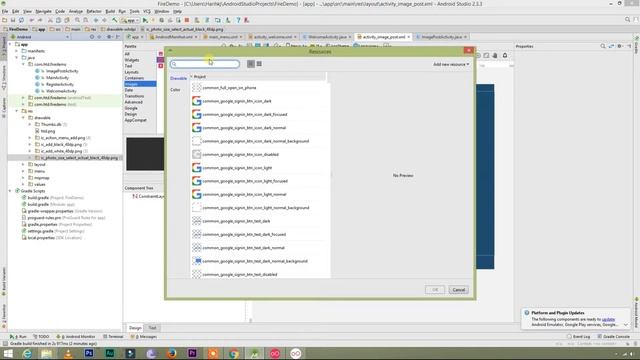Viewport: 640px width, 360px height.
Task: Select common_google_signin_btn_text_disabled drawable
Action: (260, 274)
